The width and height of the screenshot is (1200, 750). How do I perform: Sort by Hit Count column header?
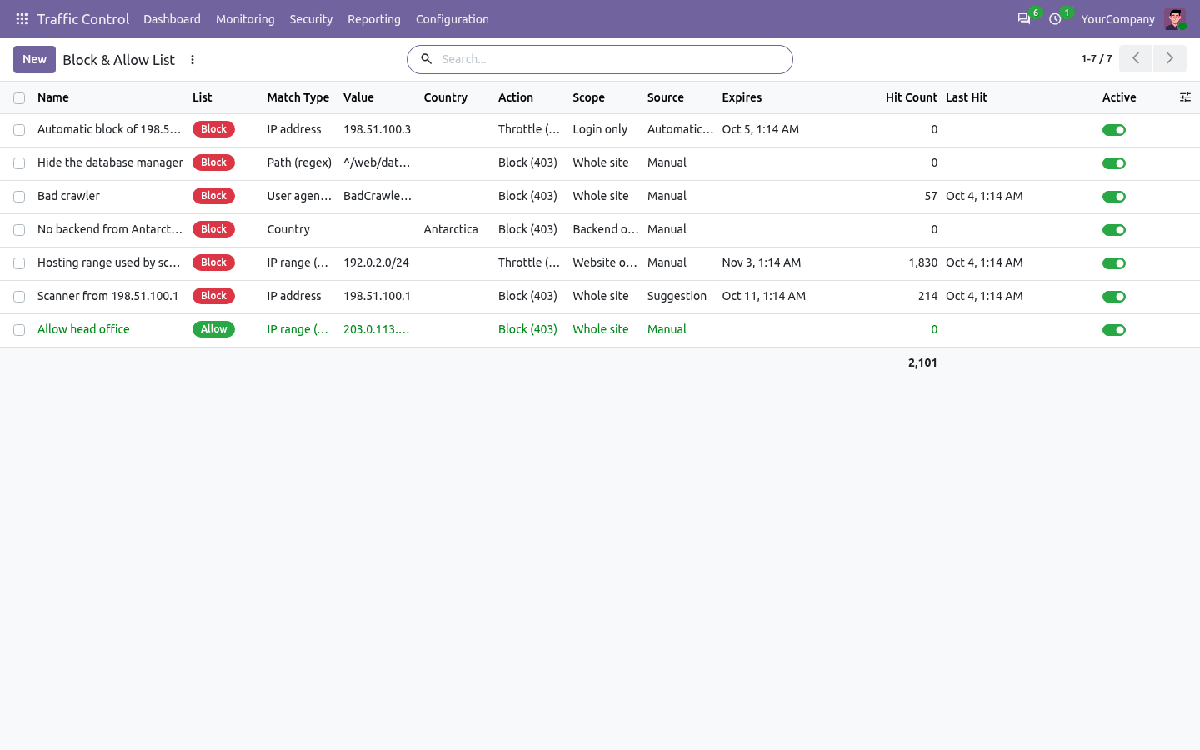click(911, 98)
